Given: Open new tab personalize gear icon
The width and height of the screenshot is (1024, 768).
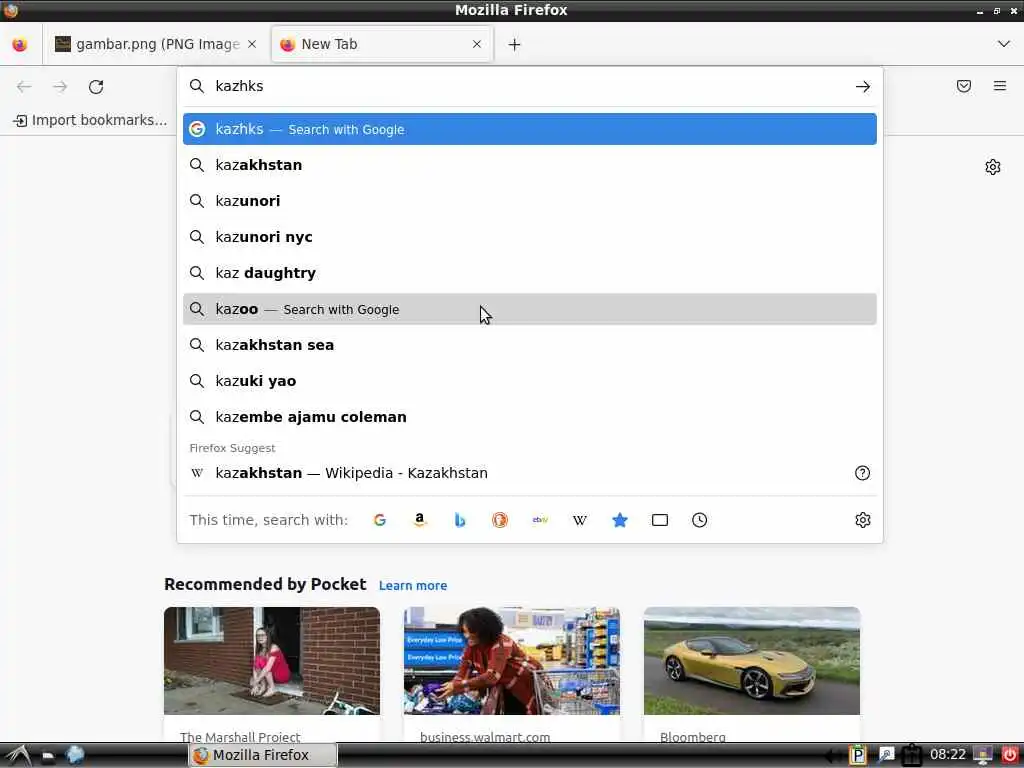Looking at the screenshot, I should 993,167.
